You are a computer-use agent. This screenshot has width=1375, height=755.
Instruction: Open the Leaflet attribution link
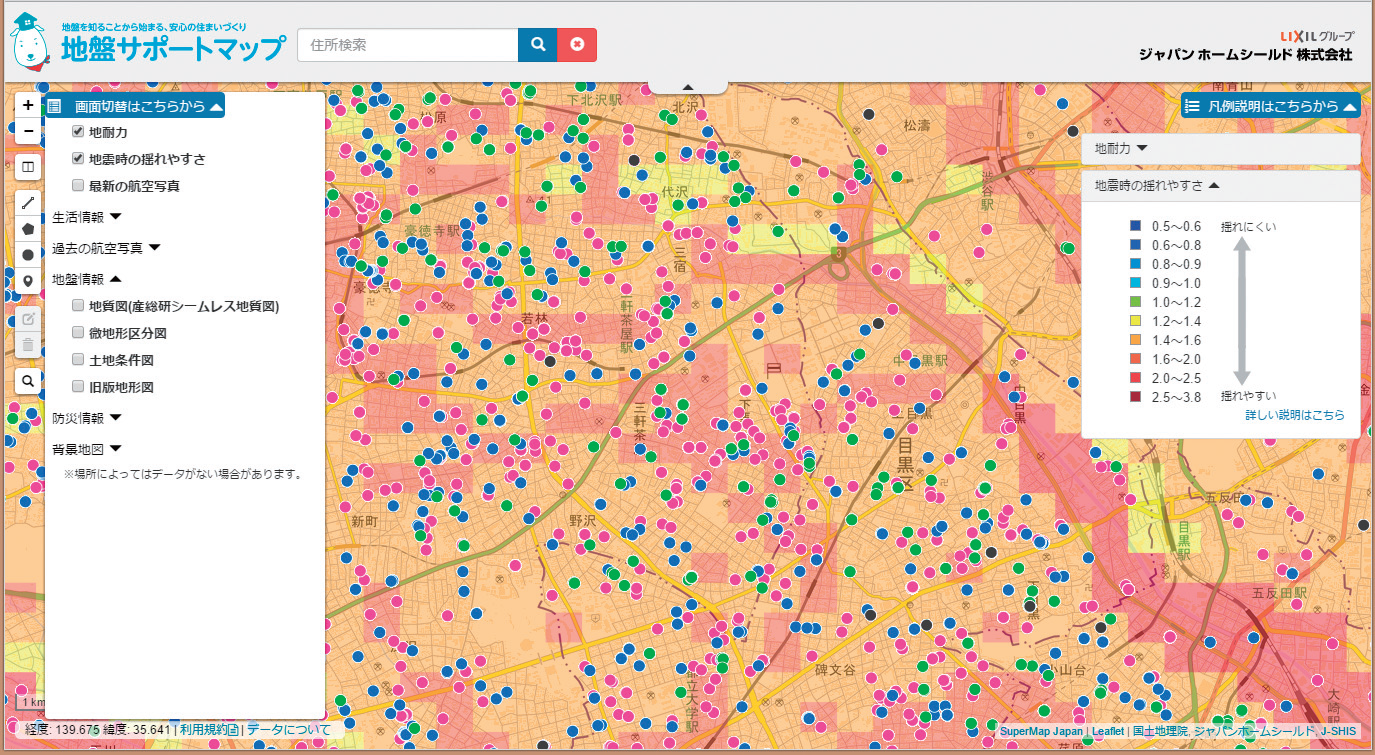pyautogui.click(x=1107, y=732)
